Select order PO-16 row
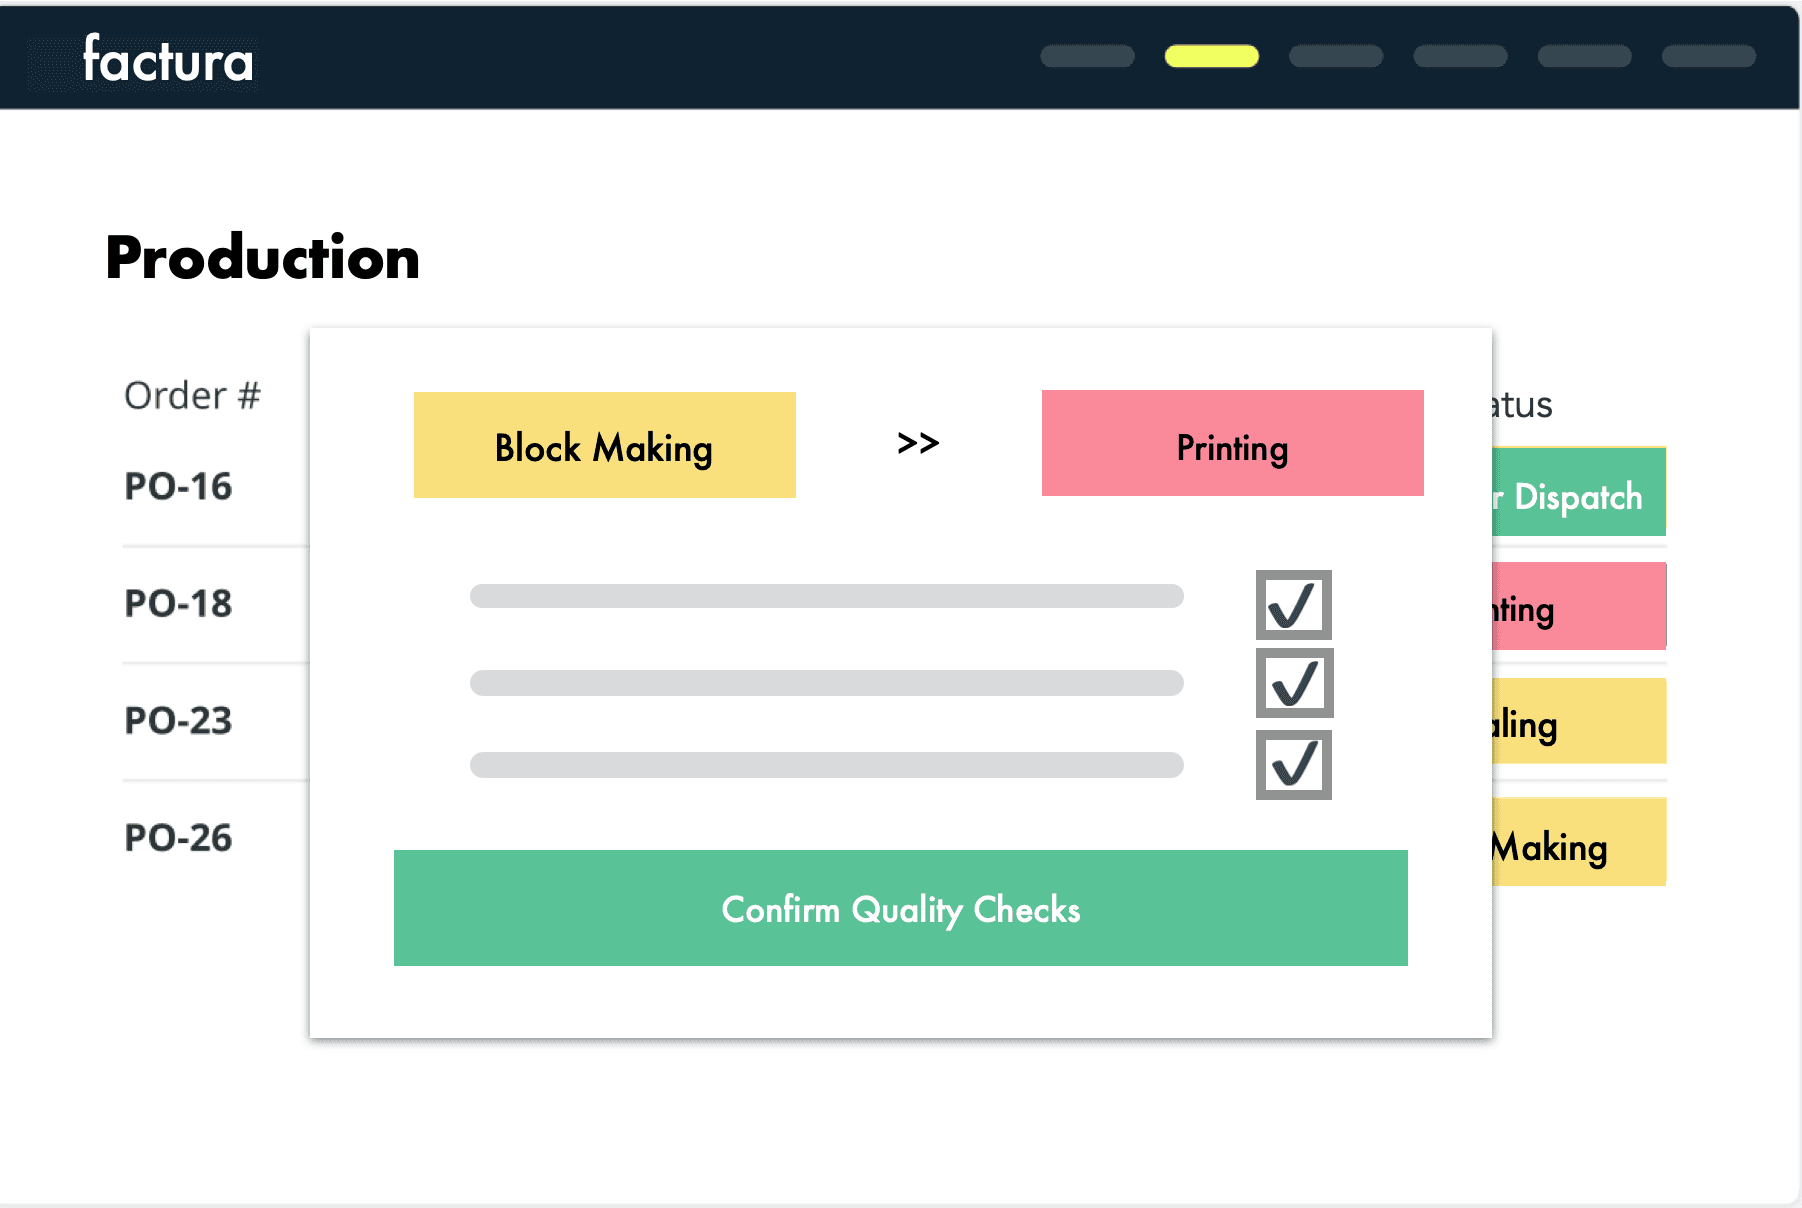Image resolution: width=1802 pixels, height=1208 pixels. [x=178, y=487]
